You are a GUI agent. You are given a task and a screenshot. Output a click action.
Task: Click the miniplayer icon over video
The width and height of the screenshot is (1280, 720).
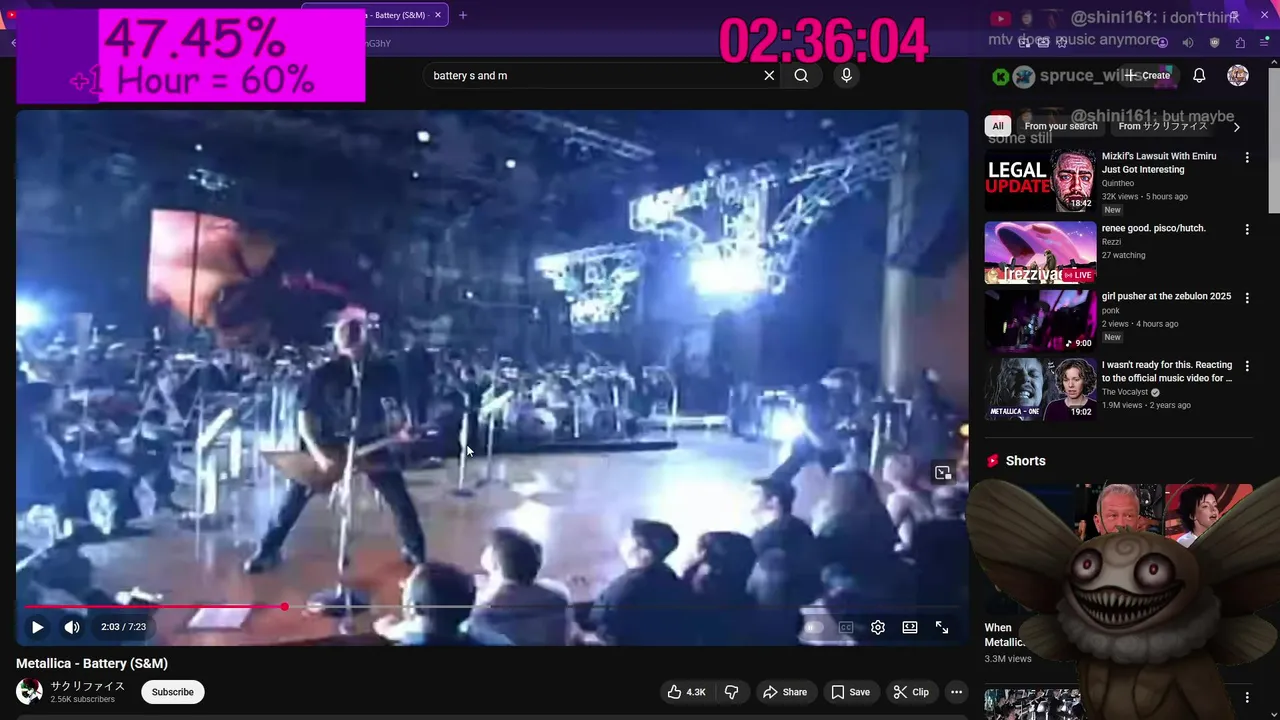pyautogui.click(x=943, y=473)
